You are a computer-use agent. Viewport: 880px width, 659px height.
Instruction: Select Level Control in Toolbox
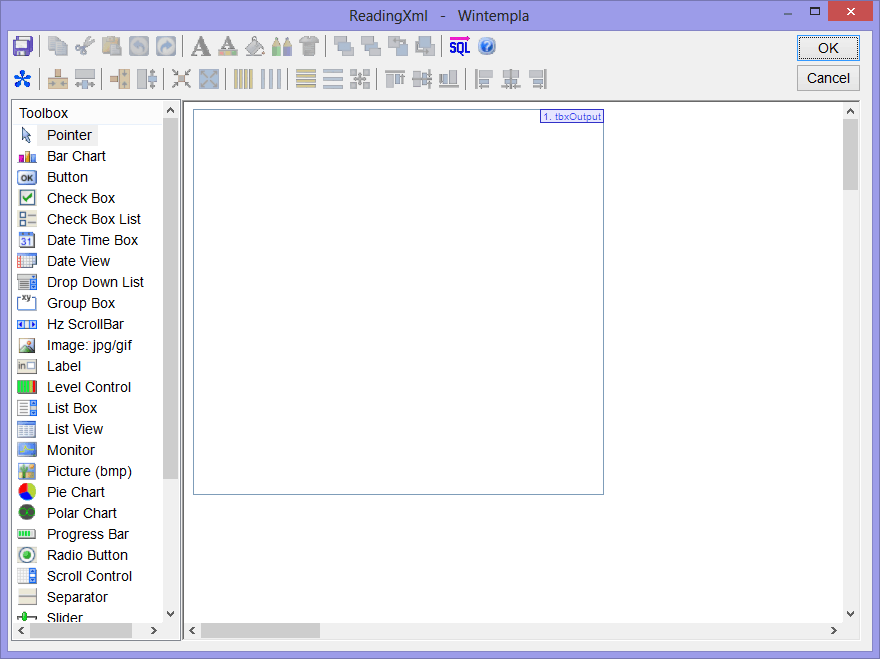89,387
